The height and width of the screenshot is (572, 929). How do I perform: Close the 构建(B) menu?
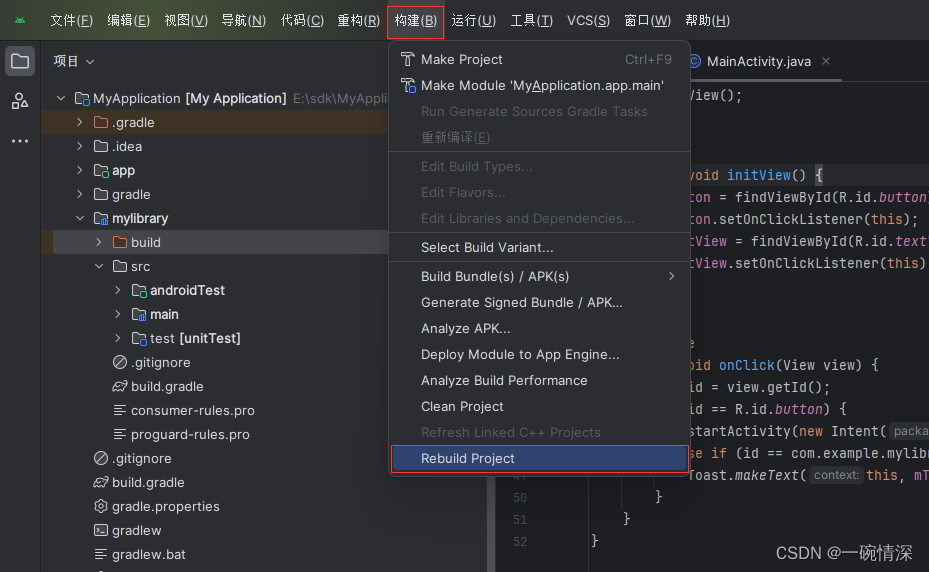click(x=416, y=21)
